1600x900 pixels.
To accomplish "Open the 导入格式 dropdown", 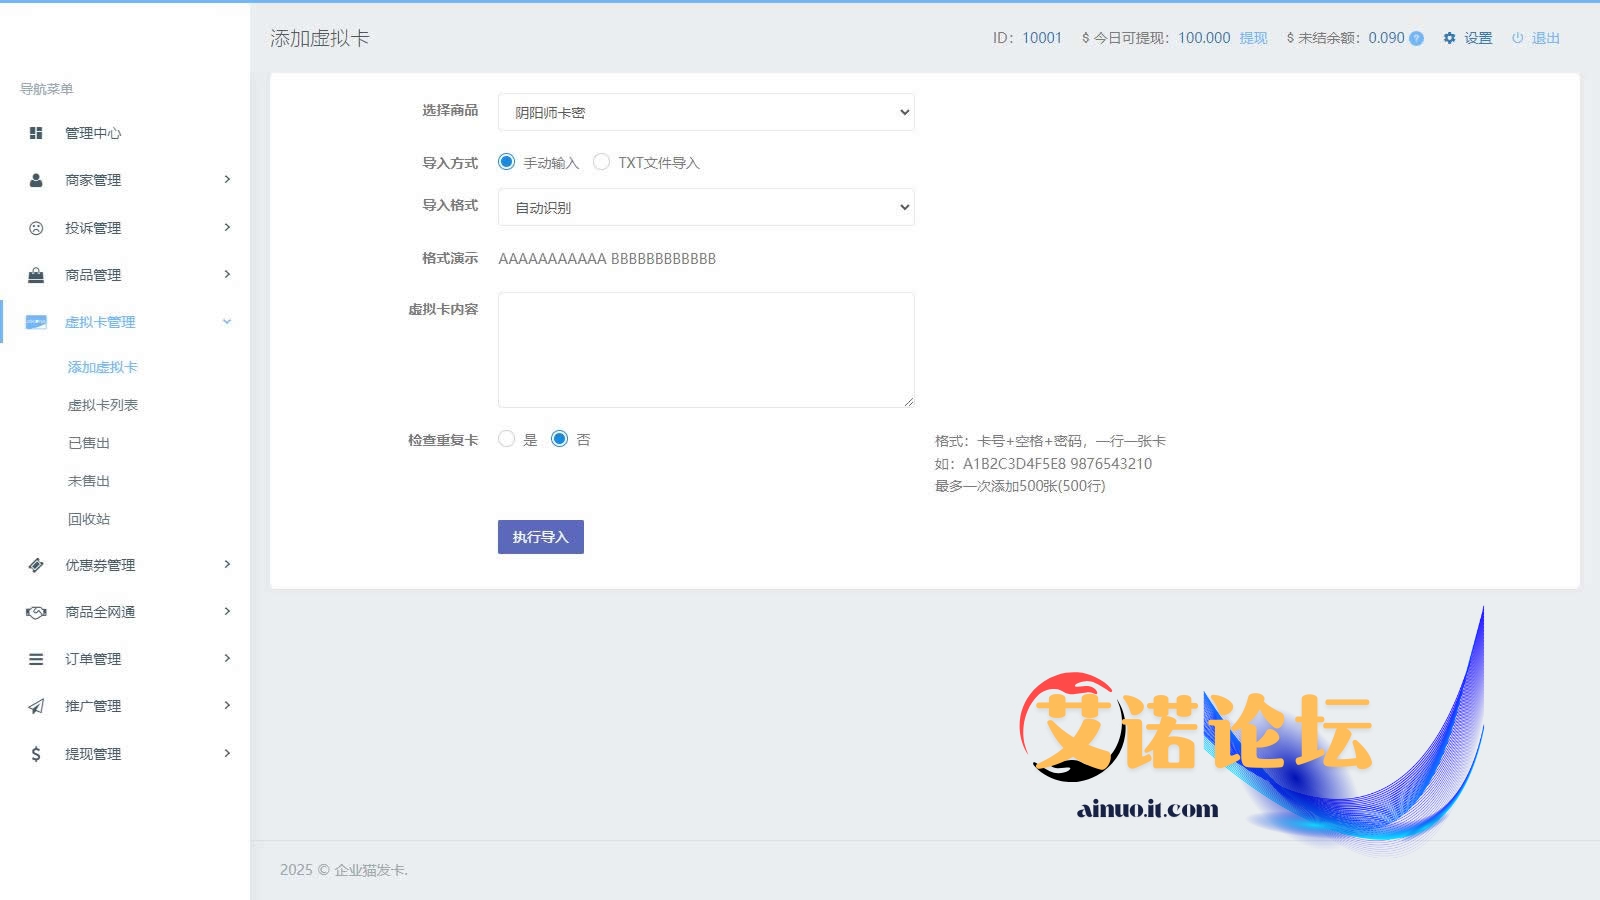I will point(706,207).
